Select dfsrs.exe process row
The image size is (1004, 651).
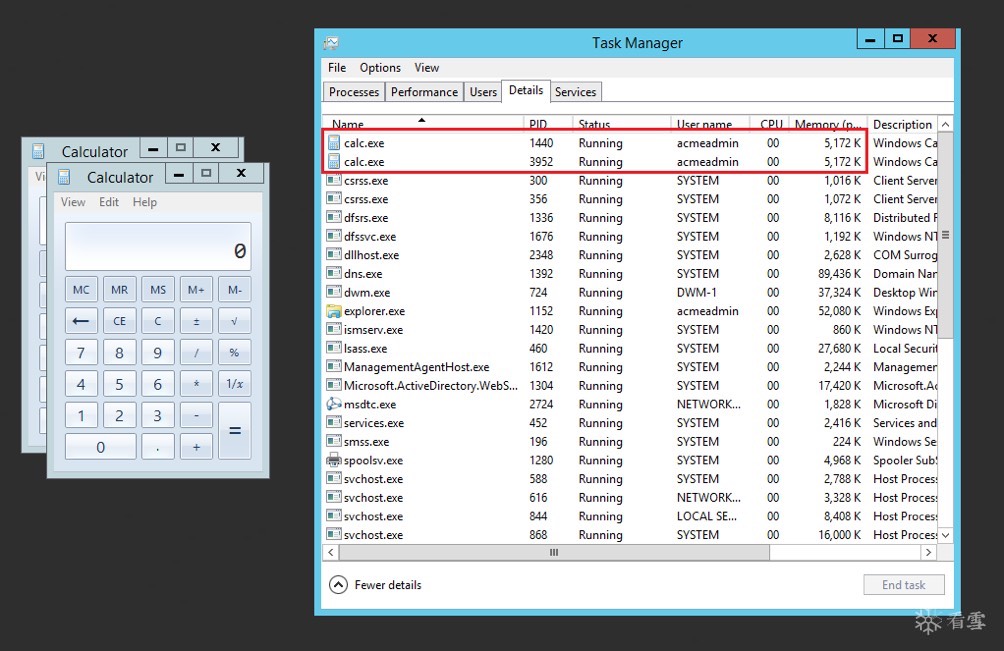click(630, 218)
